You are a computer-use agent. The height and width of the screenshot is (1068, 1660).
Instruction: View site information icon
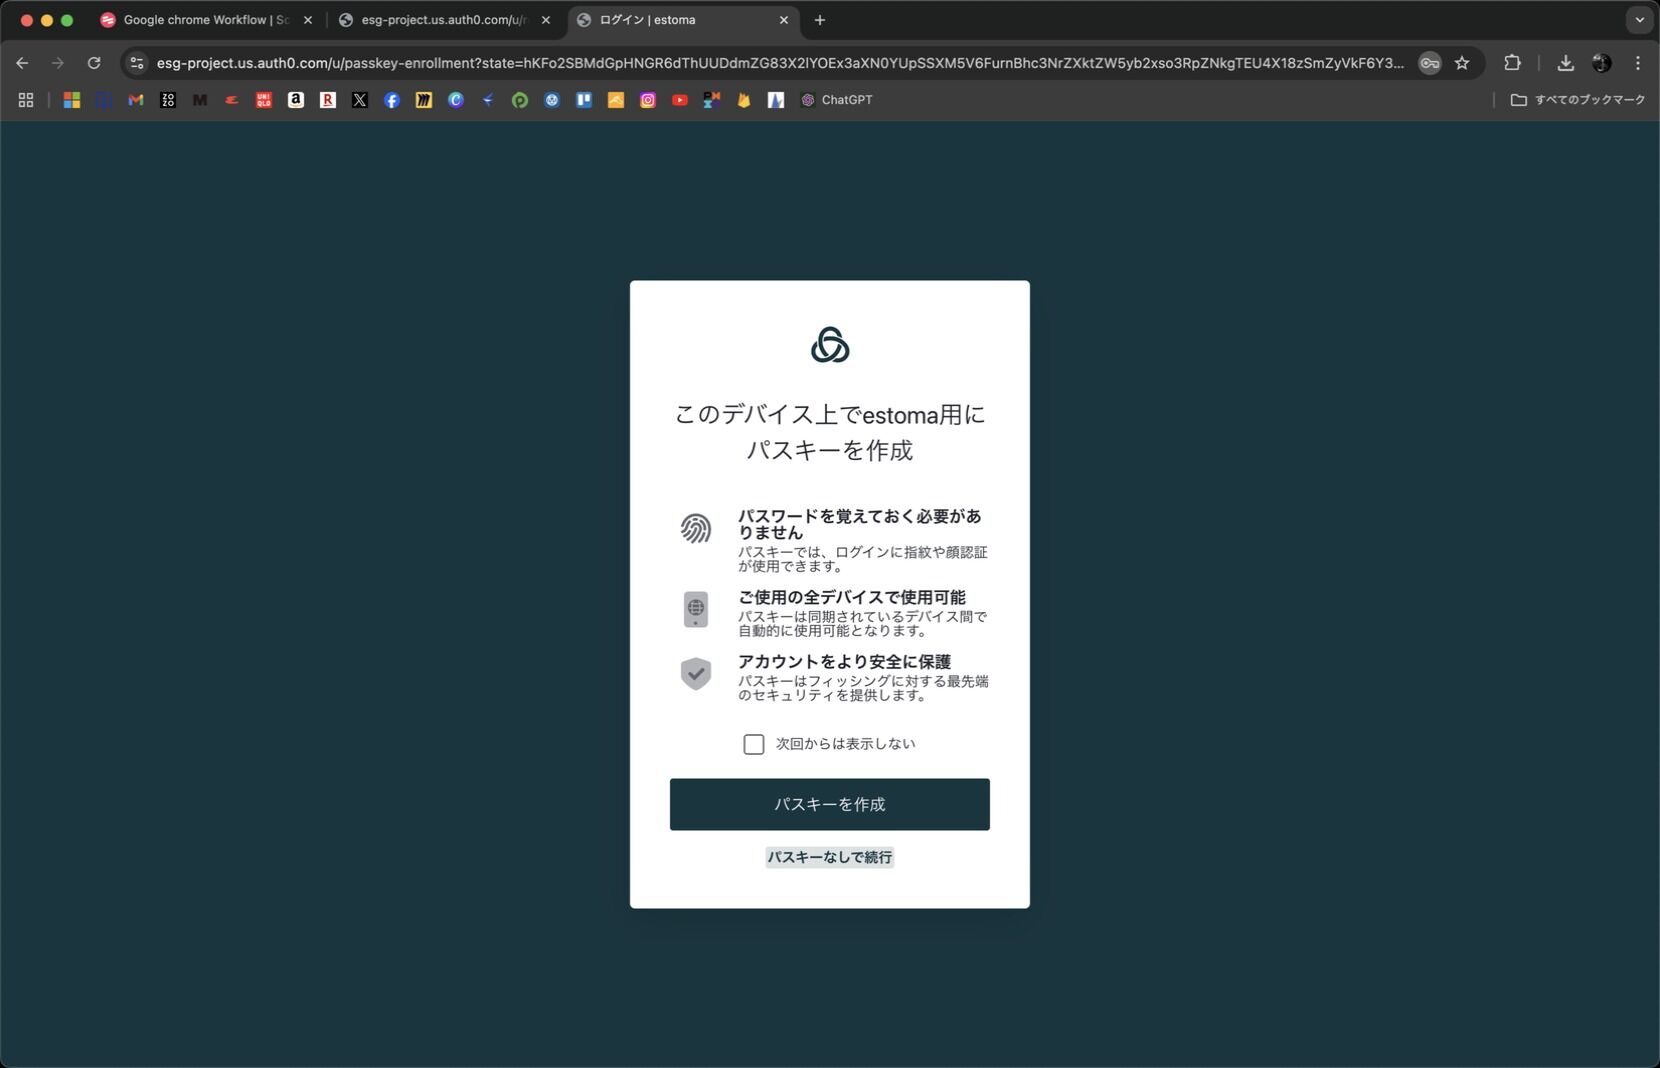137,63
